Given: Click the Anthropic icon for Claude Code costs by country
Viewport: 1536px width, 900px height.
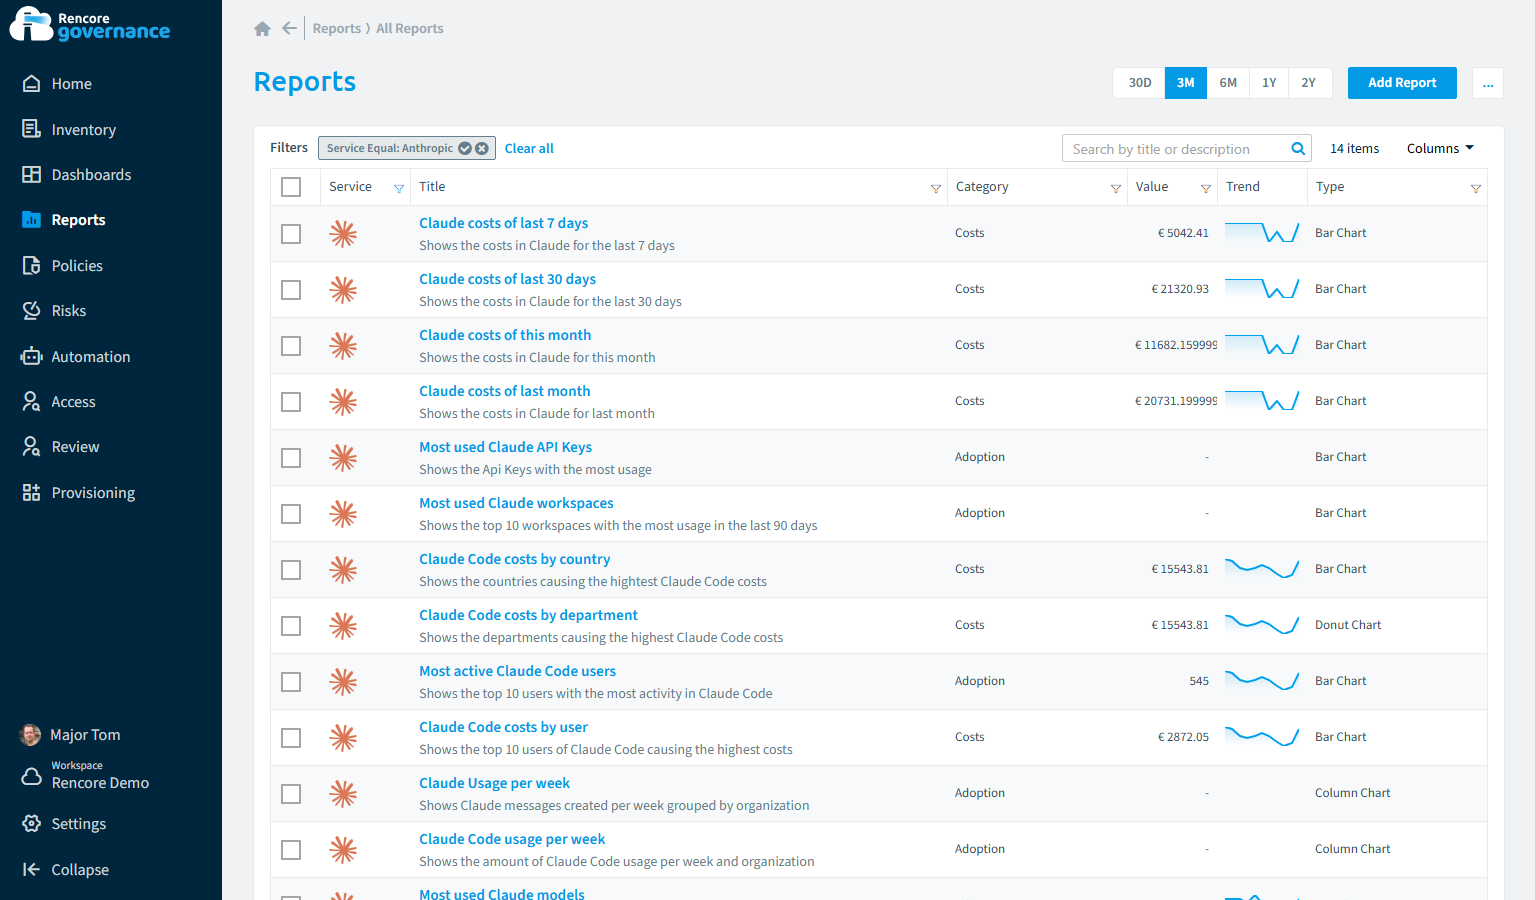Looking at the screenshot, I should pyautogui.click(x=343, y=570).
